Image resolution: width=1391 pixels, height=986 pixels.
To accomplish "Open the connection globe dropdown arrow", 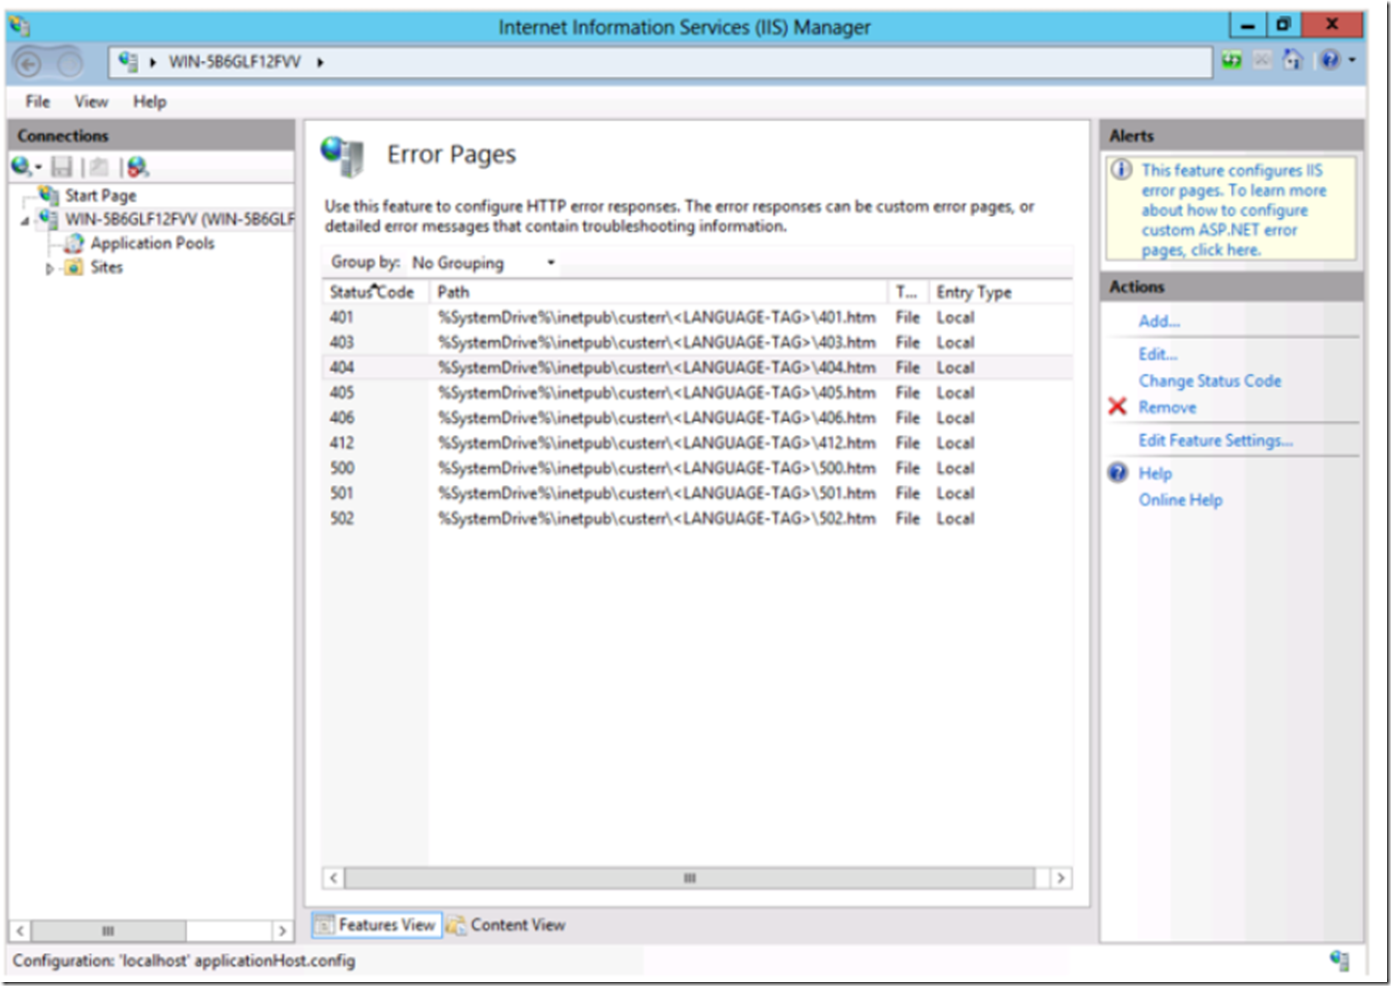I will [38, 167].
